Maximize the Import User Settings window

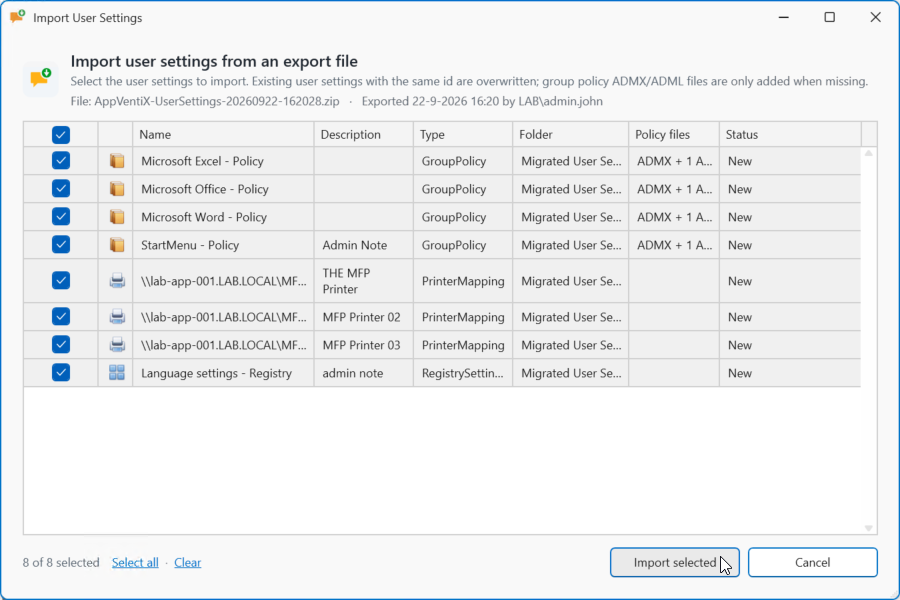[x=829, y=17]
